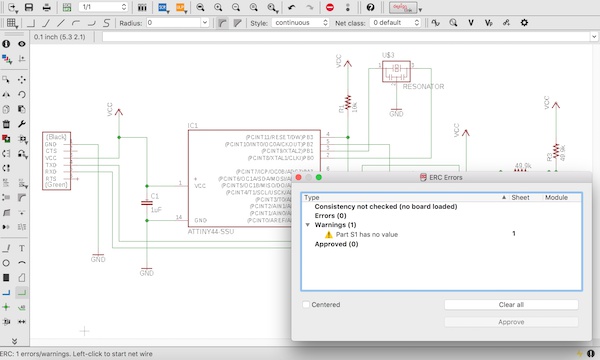600x360 pixels.
Task: Click the Approve button
Action: (x=511, y=322)
